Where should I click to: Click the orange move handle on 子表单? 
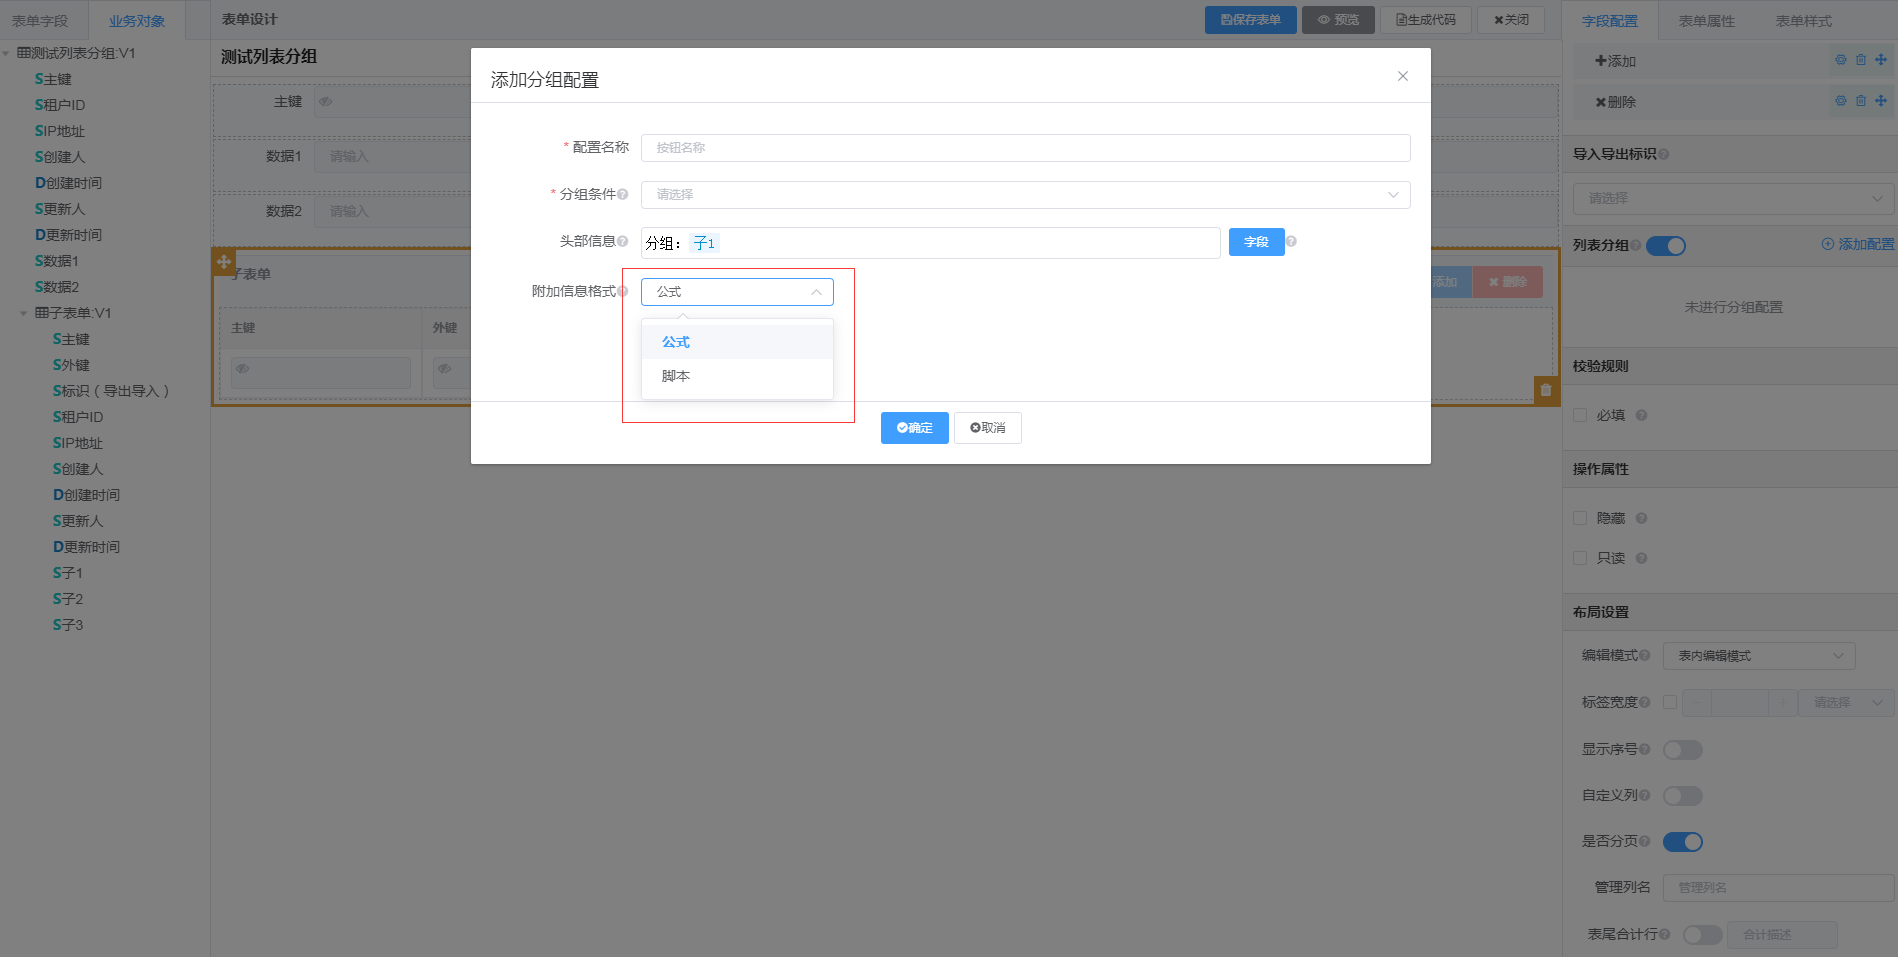coord(224,262)
